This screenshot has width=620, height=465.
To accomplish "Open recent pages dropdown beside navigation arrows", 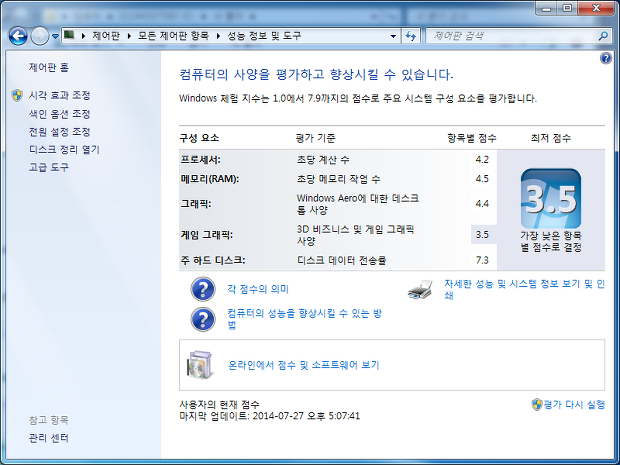I will pos(55,36).
